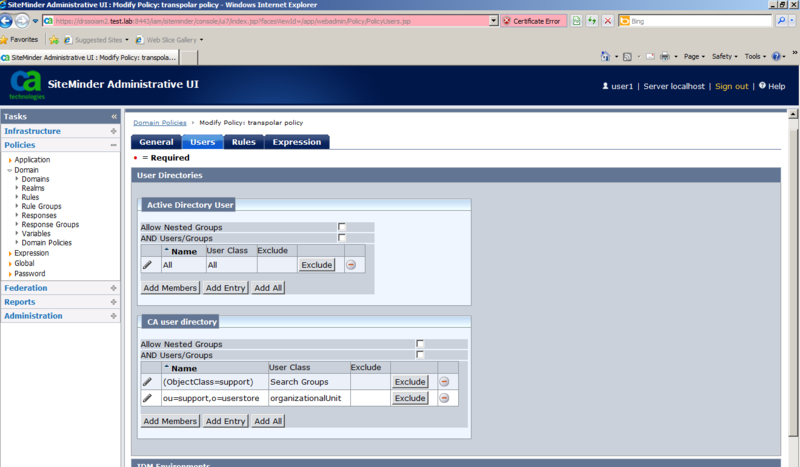The width and height of the screenshot is (800, 467).
Task: Remove the (ObjectClass=support) entry via red icon
Action: point(444,381)
